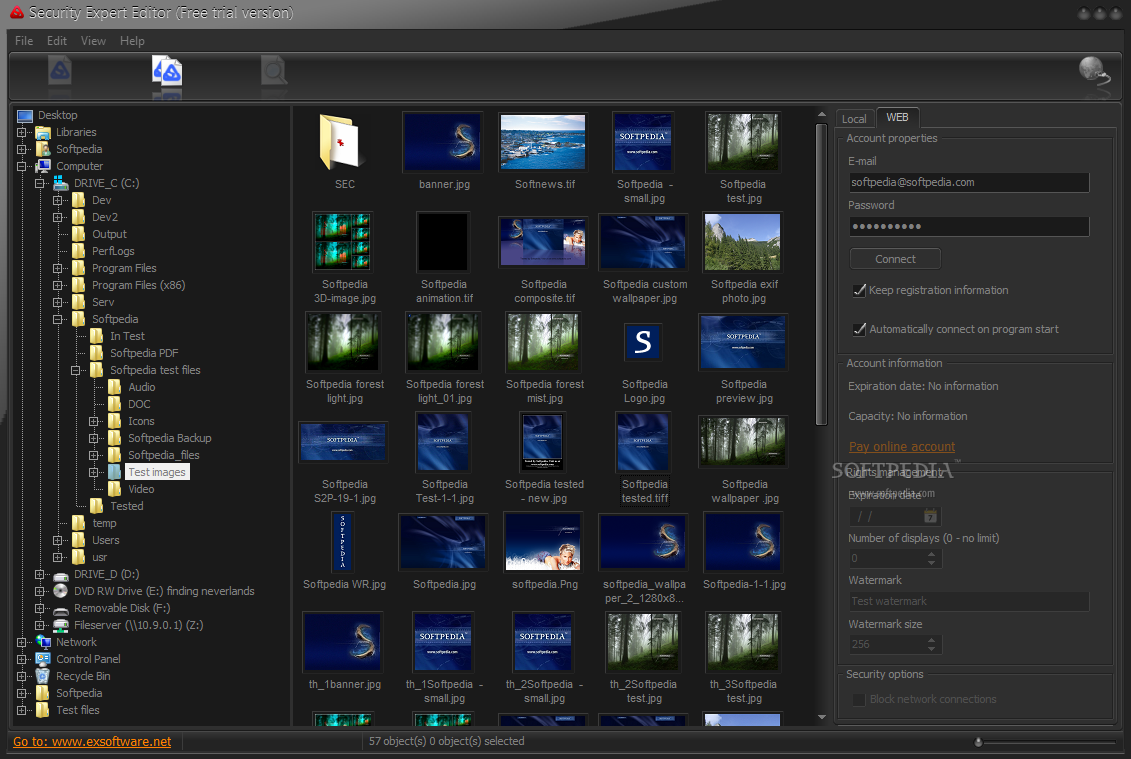Select Softpedia Logo.jpg thumbnail
The width and height of the screenshot is (1131, 759).
coord(643,342)
